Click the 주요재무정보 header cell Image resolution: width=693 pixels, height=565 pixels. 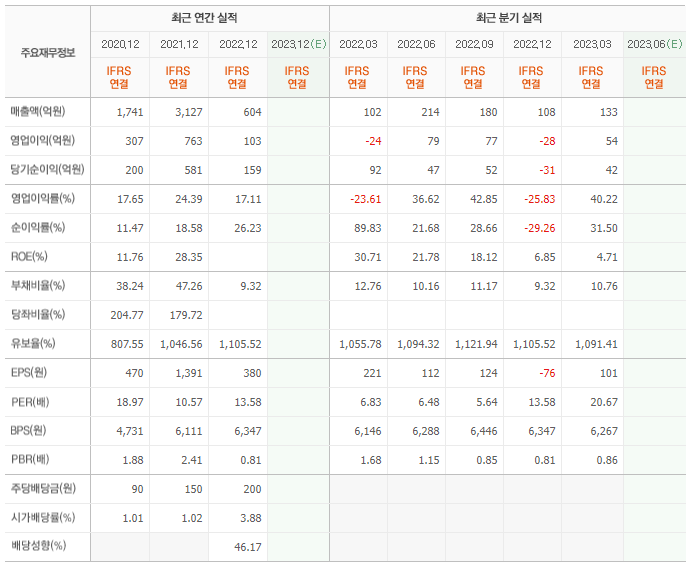click(x=48, y=53)
